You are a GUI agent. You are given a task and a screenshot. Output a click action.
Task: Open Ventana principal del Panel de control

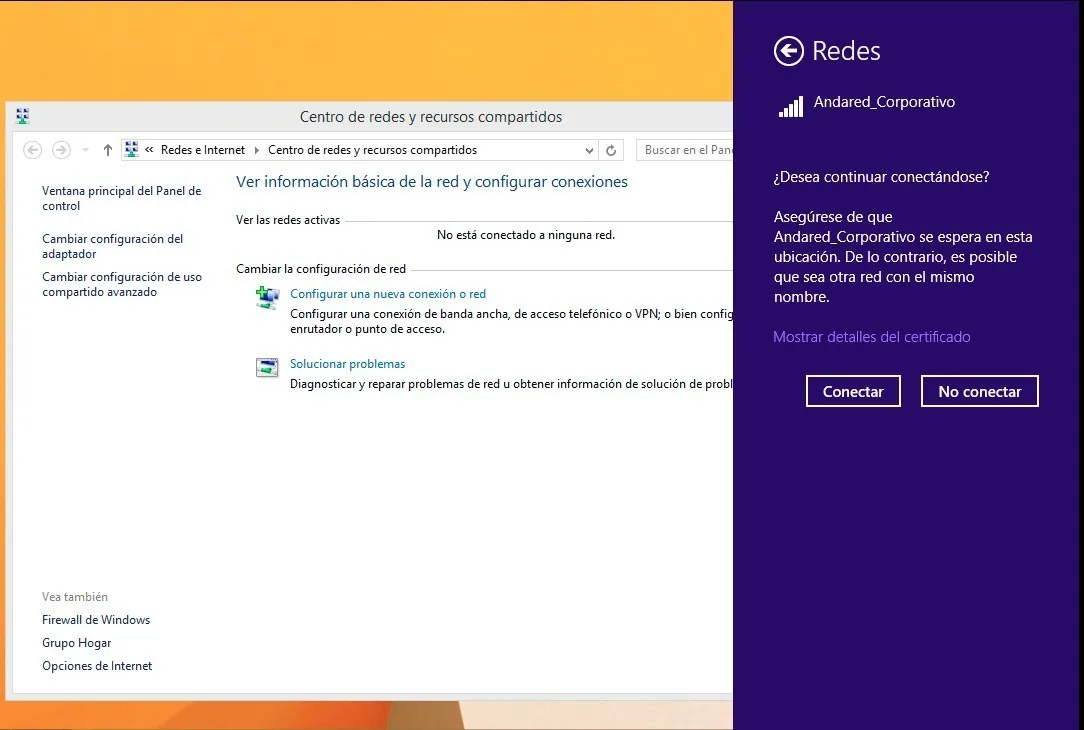[122, 198]
